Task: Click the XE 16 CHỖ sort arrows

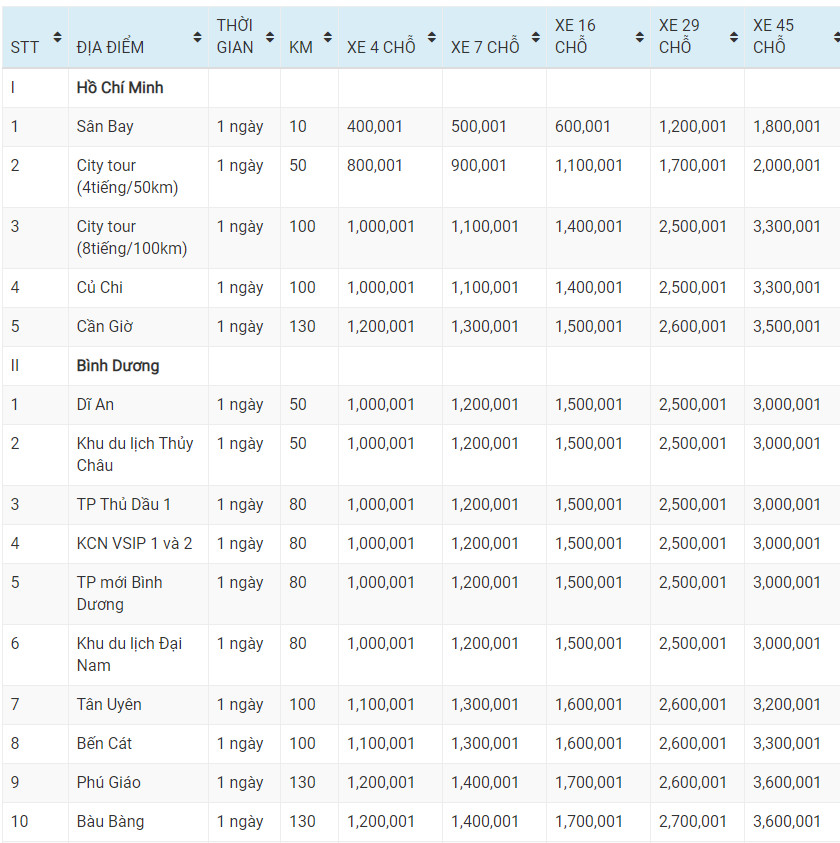Action: pyautogui.click(x=639, y=37)
